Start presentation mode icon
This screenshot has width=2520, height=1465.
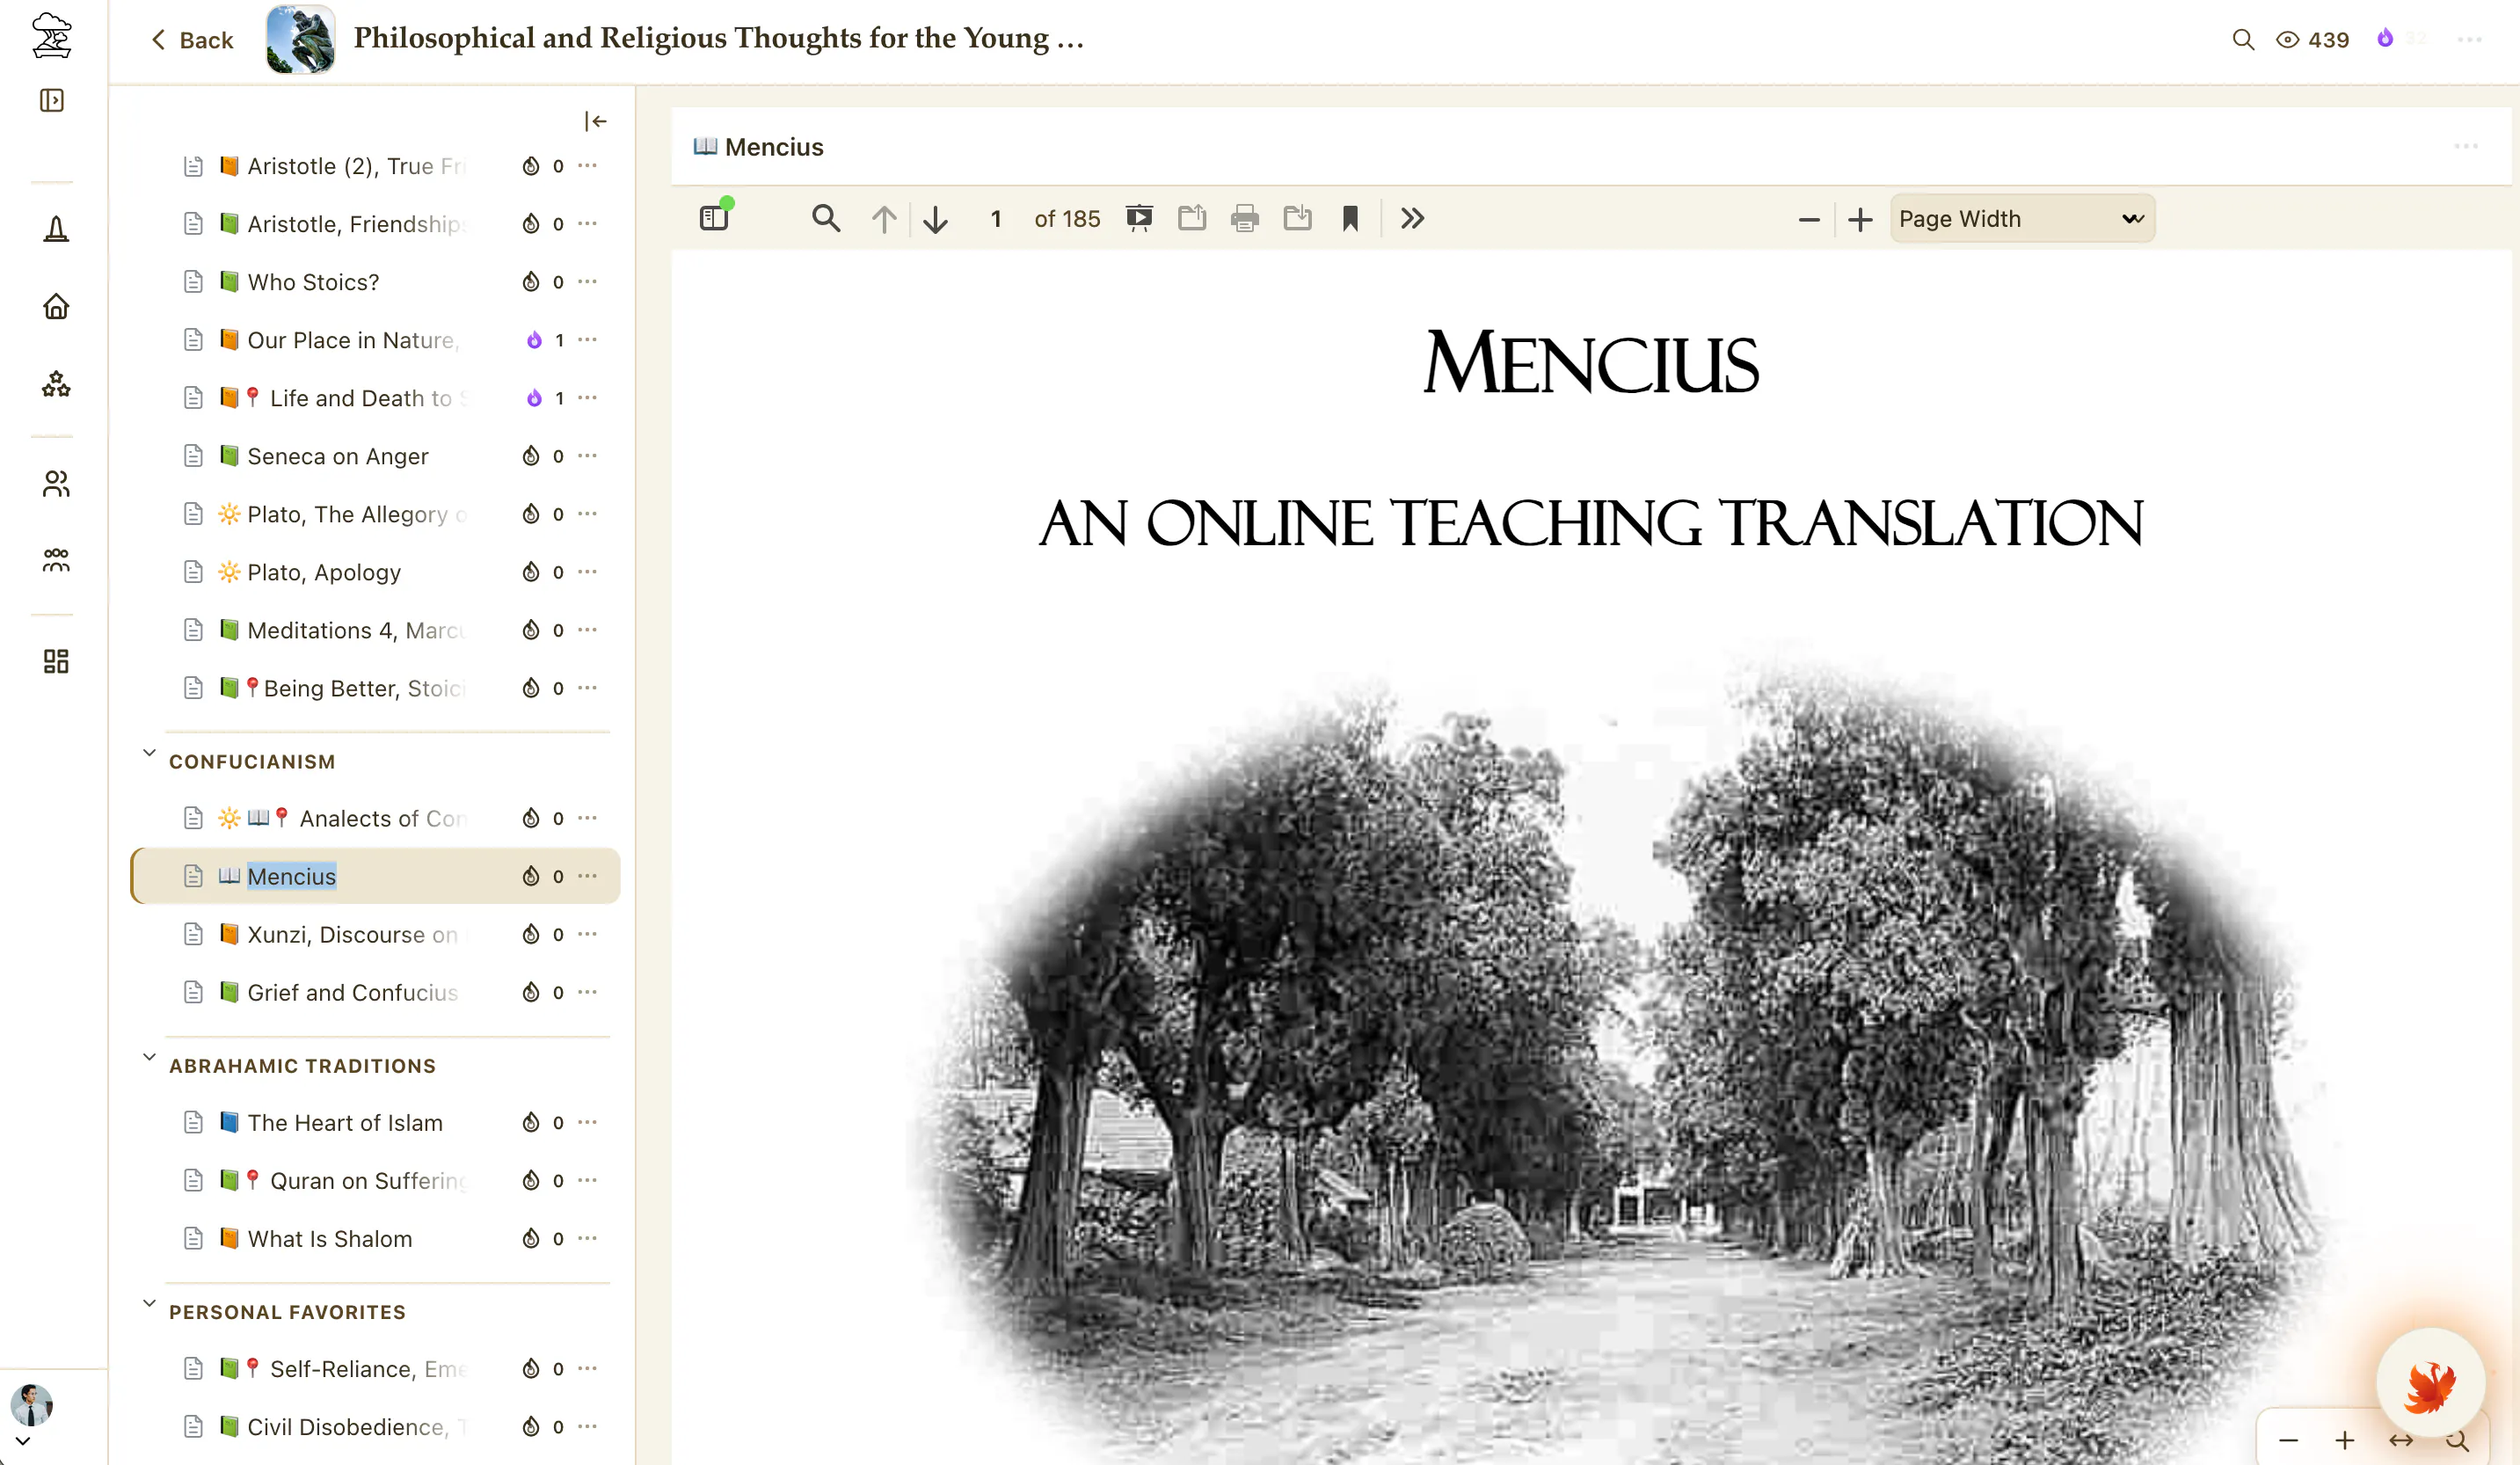[1139, 218]
